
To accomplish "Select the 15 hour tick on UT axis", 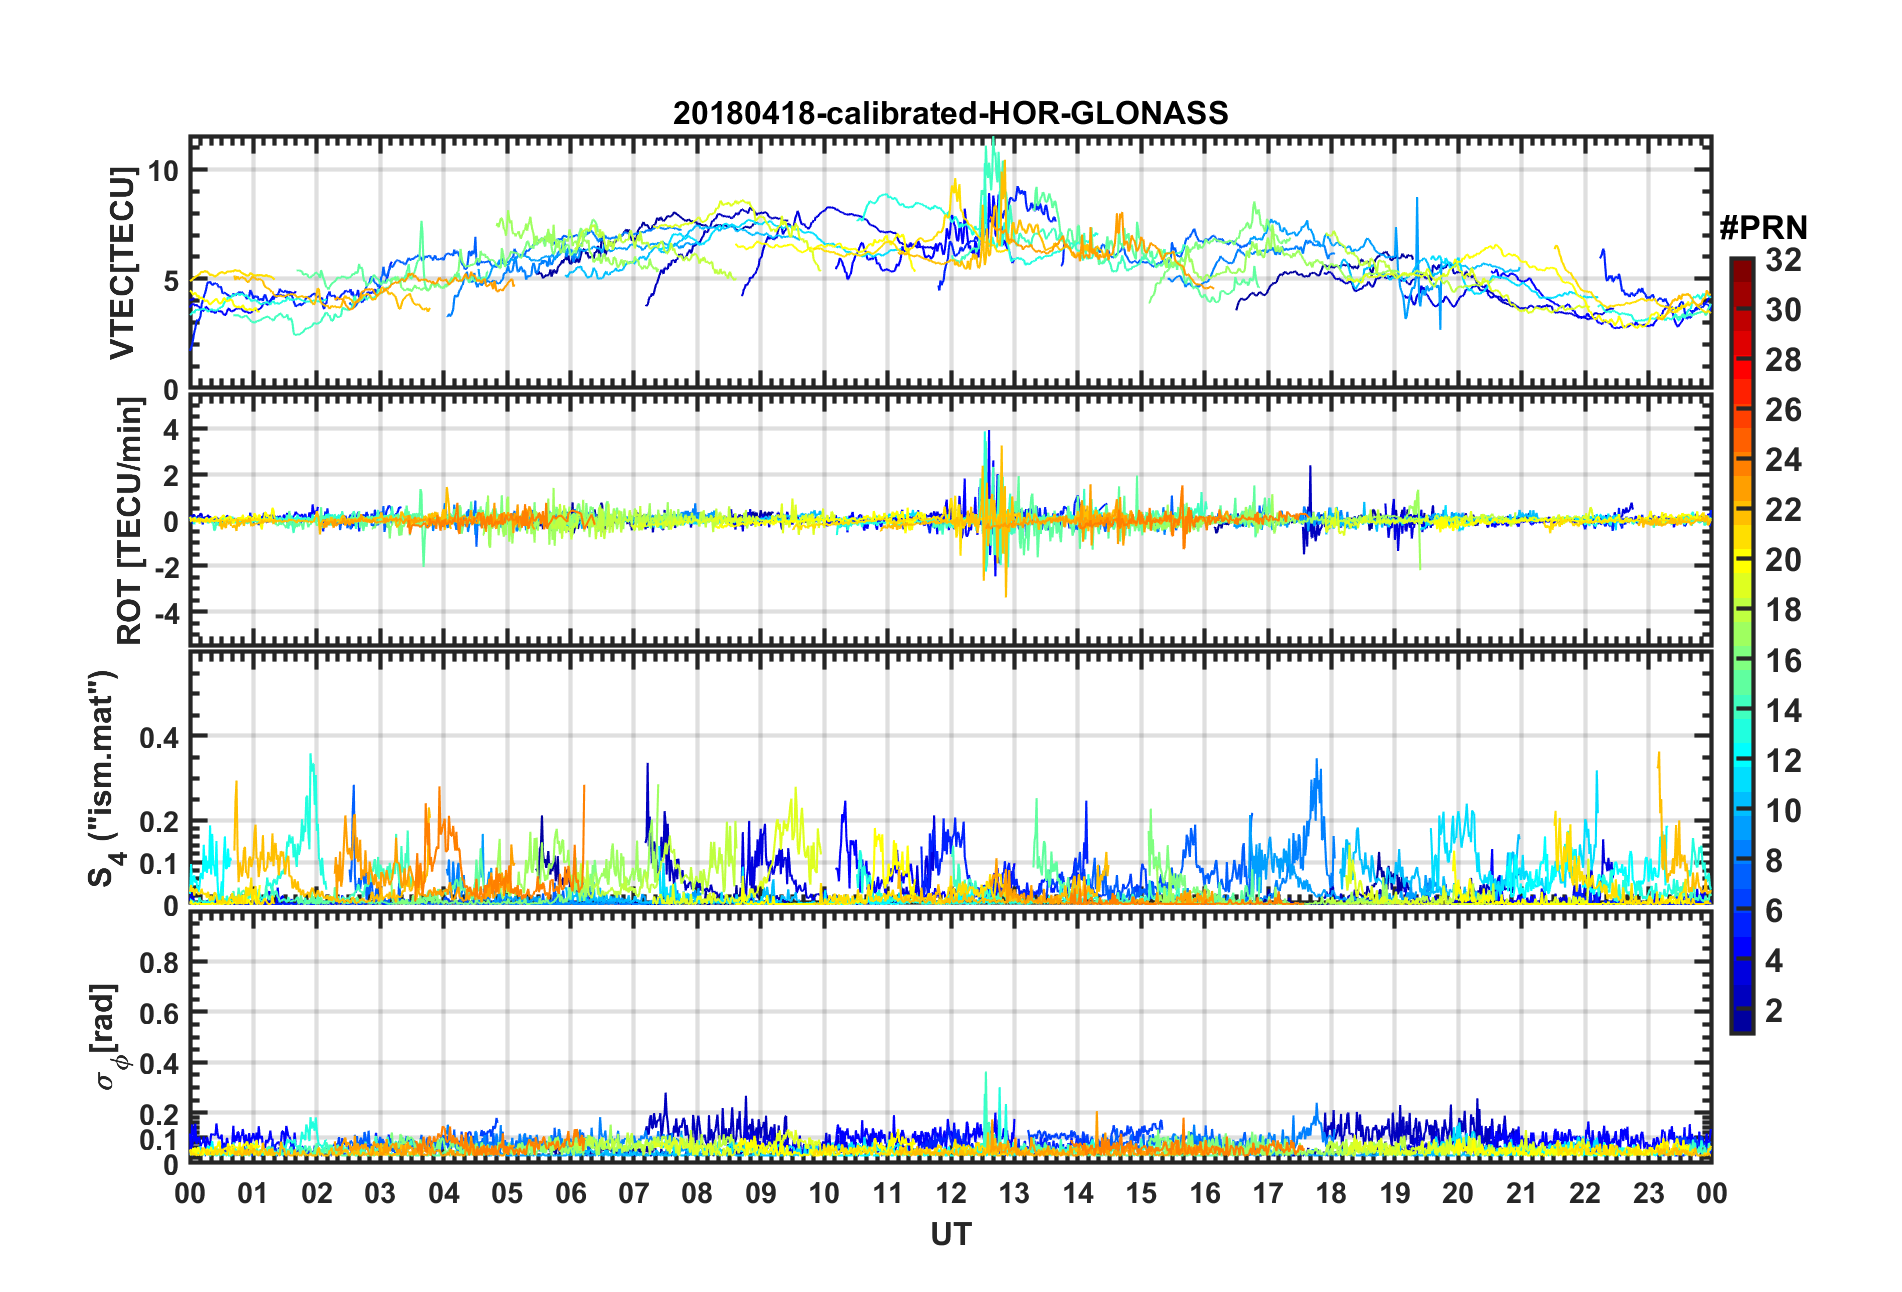I will coord(1141,1194).
